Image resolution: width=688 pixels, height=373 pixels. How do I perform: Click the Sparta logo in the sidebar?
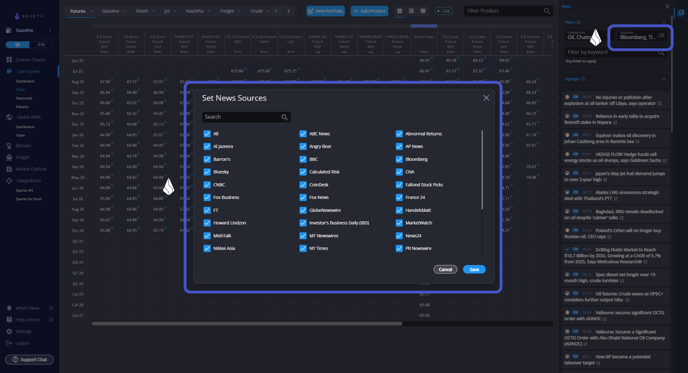click(x=29, y=16)
